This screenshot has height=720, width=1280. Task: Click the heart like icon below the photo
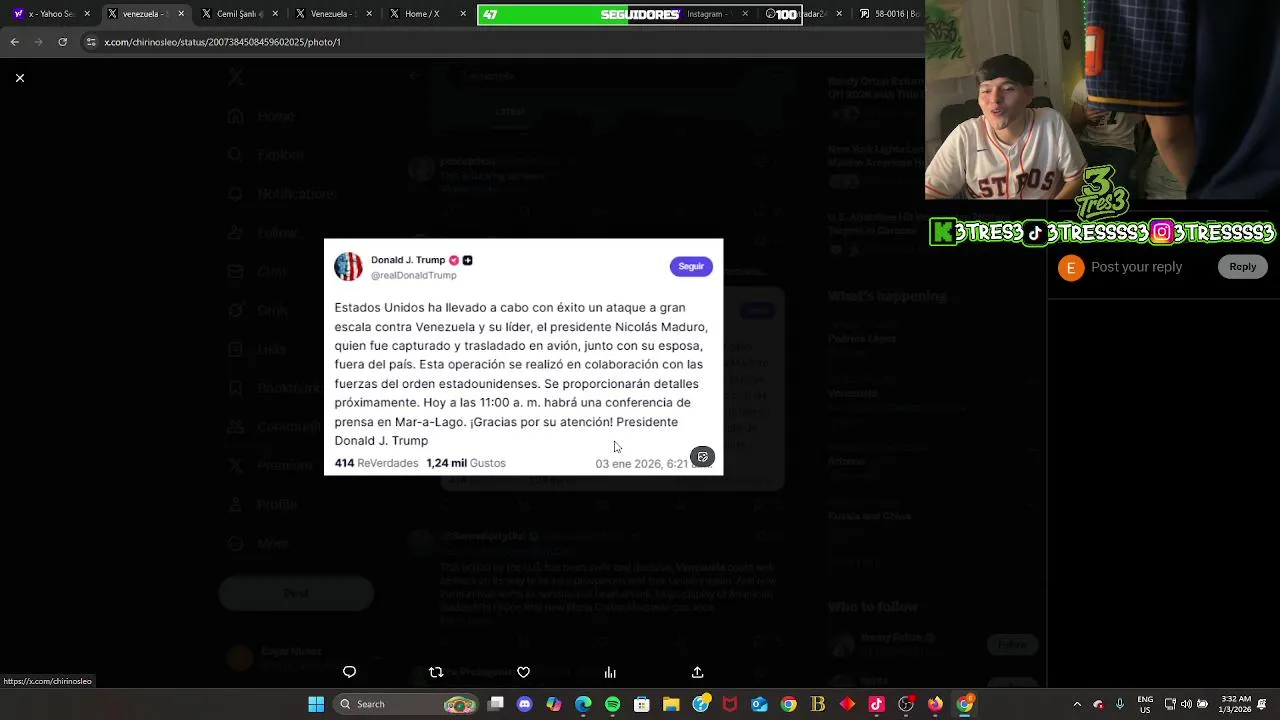coord(523,672)
